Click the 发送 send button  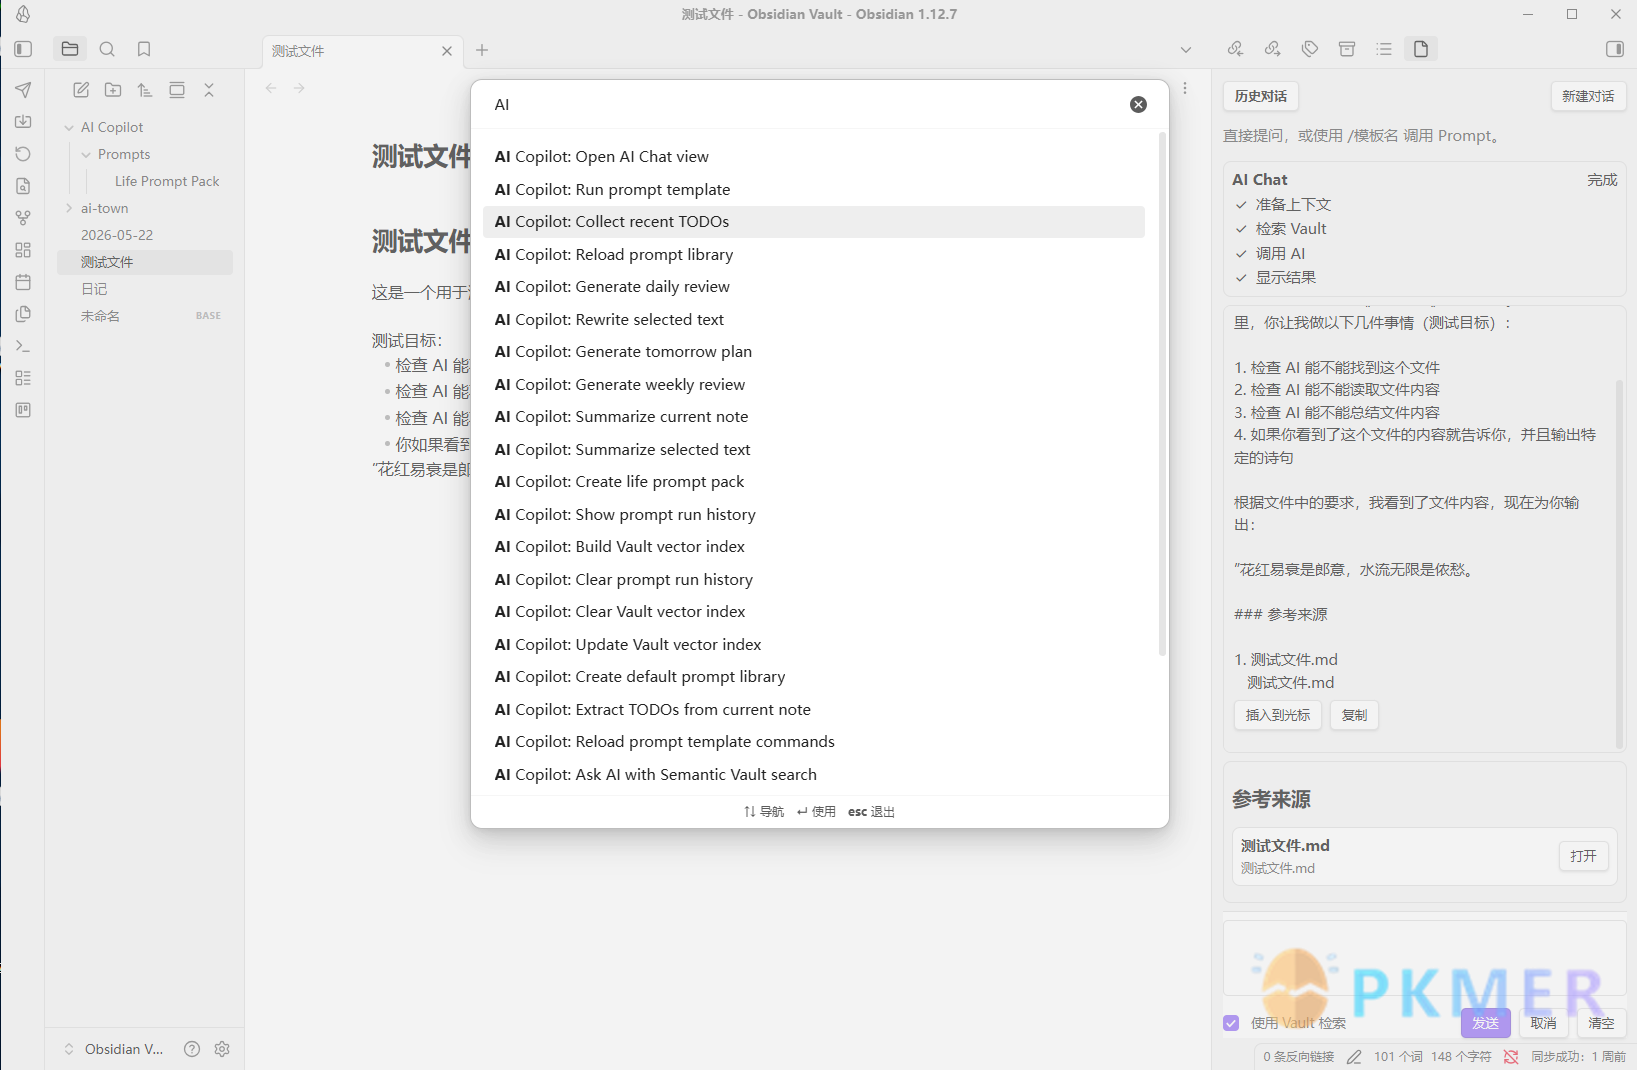point(1485,1023)
